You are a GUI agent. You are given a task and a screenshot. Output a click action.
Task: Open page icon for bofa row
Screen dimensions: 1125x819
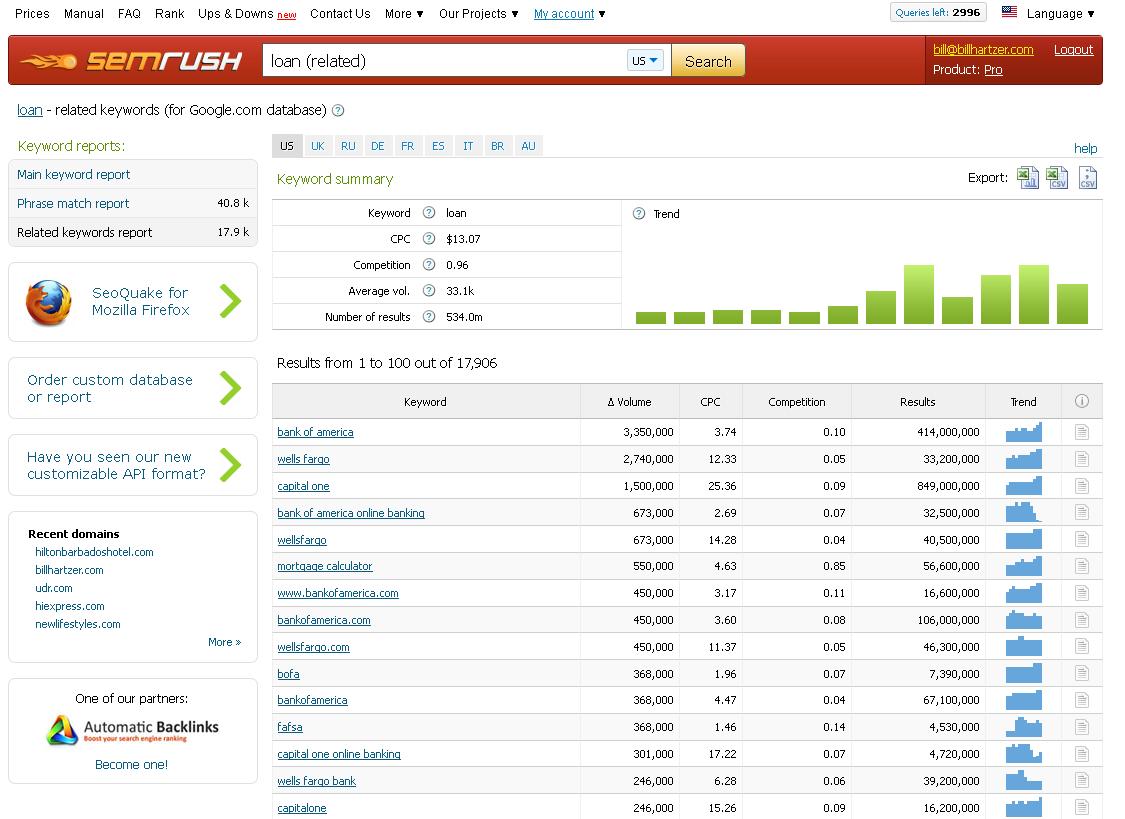pyautogui.click(x=1082, y=673)
